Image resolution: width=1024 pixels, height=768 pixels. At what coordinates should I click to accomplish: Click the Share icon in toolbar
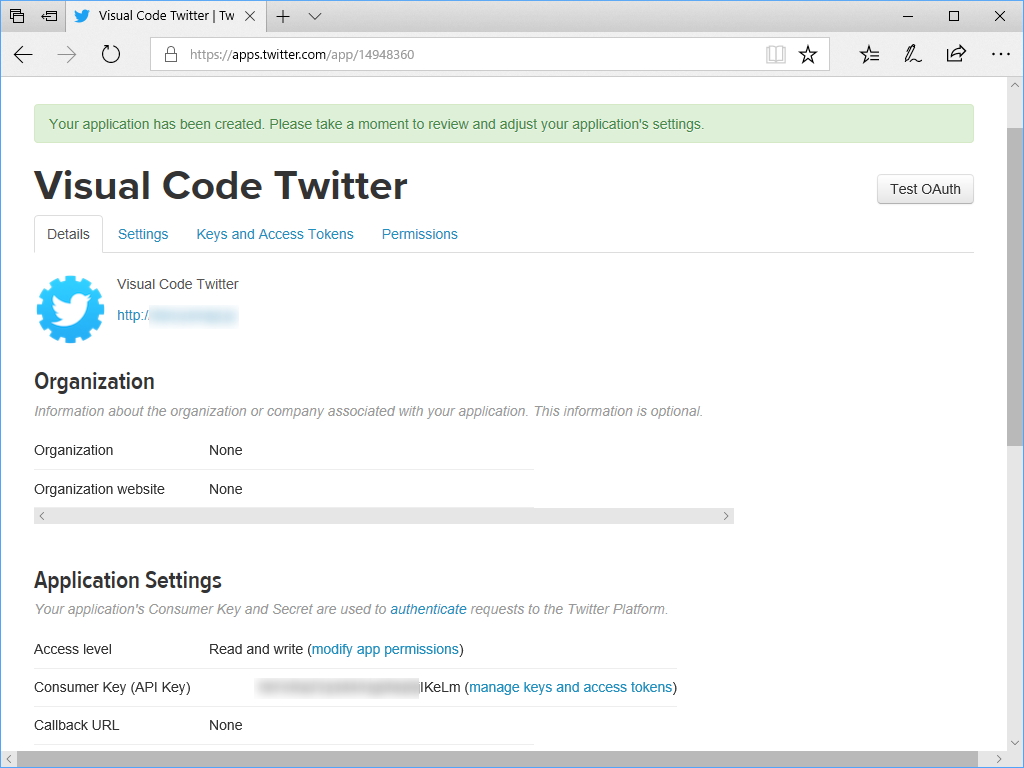coord(956,54)
